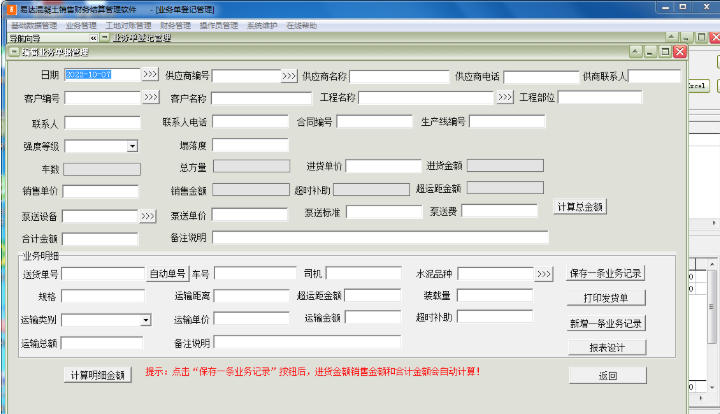Expand the 强度等级 dropdown
Viewport: 720px width, 414px height.
click(132, 146)
